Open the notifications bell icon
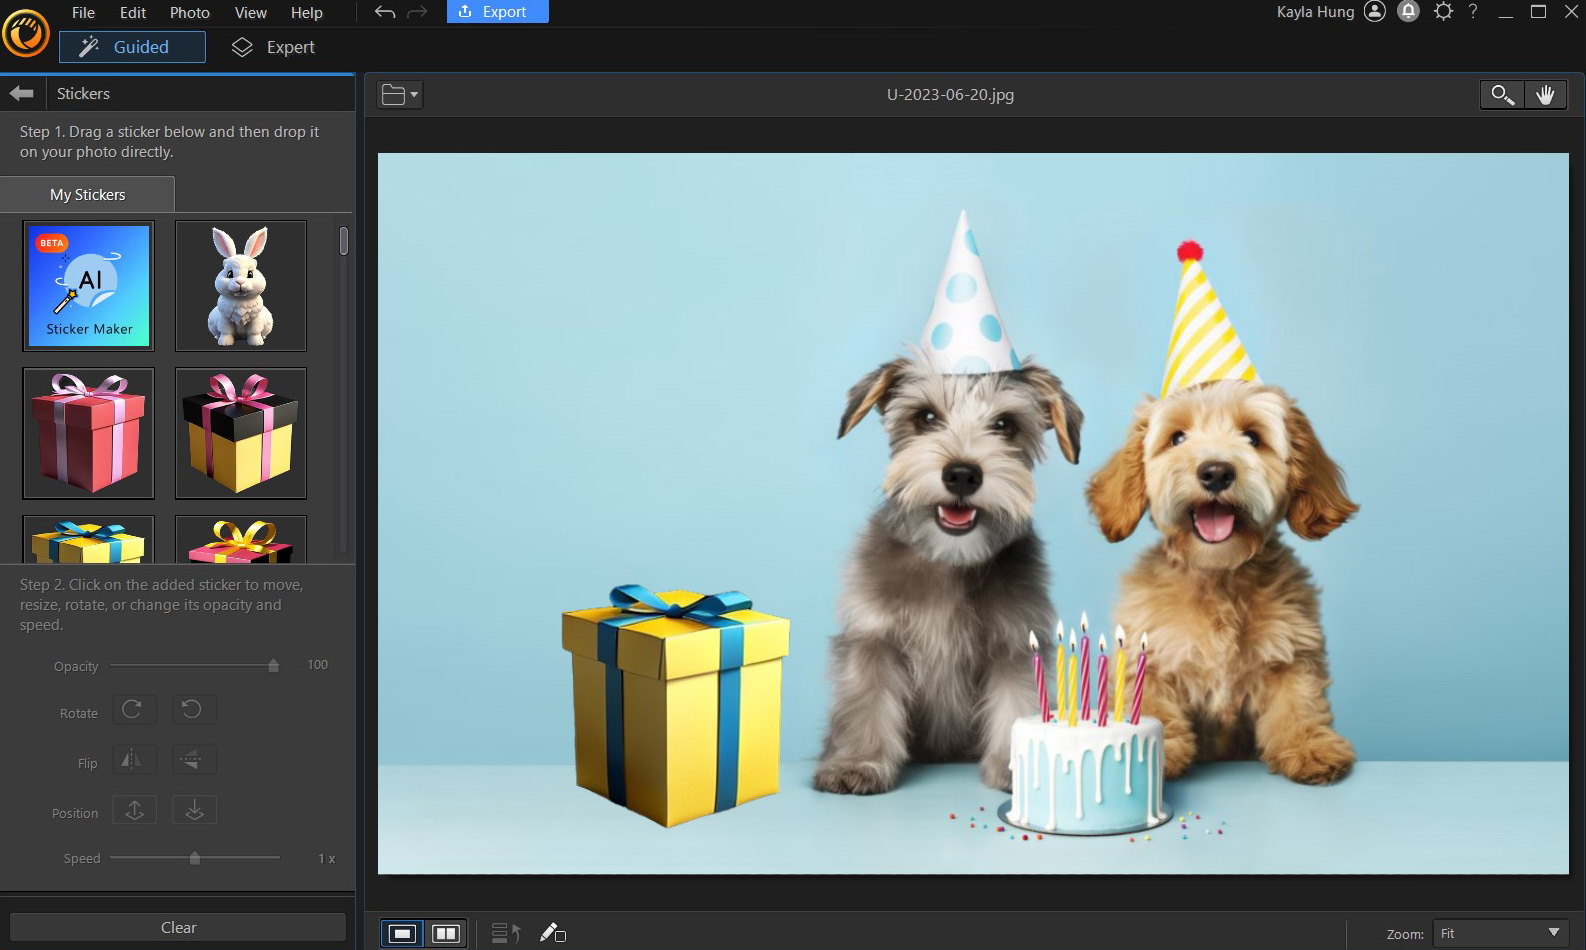Viewport: 1586px width, 950px height. coord(1408,12)
